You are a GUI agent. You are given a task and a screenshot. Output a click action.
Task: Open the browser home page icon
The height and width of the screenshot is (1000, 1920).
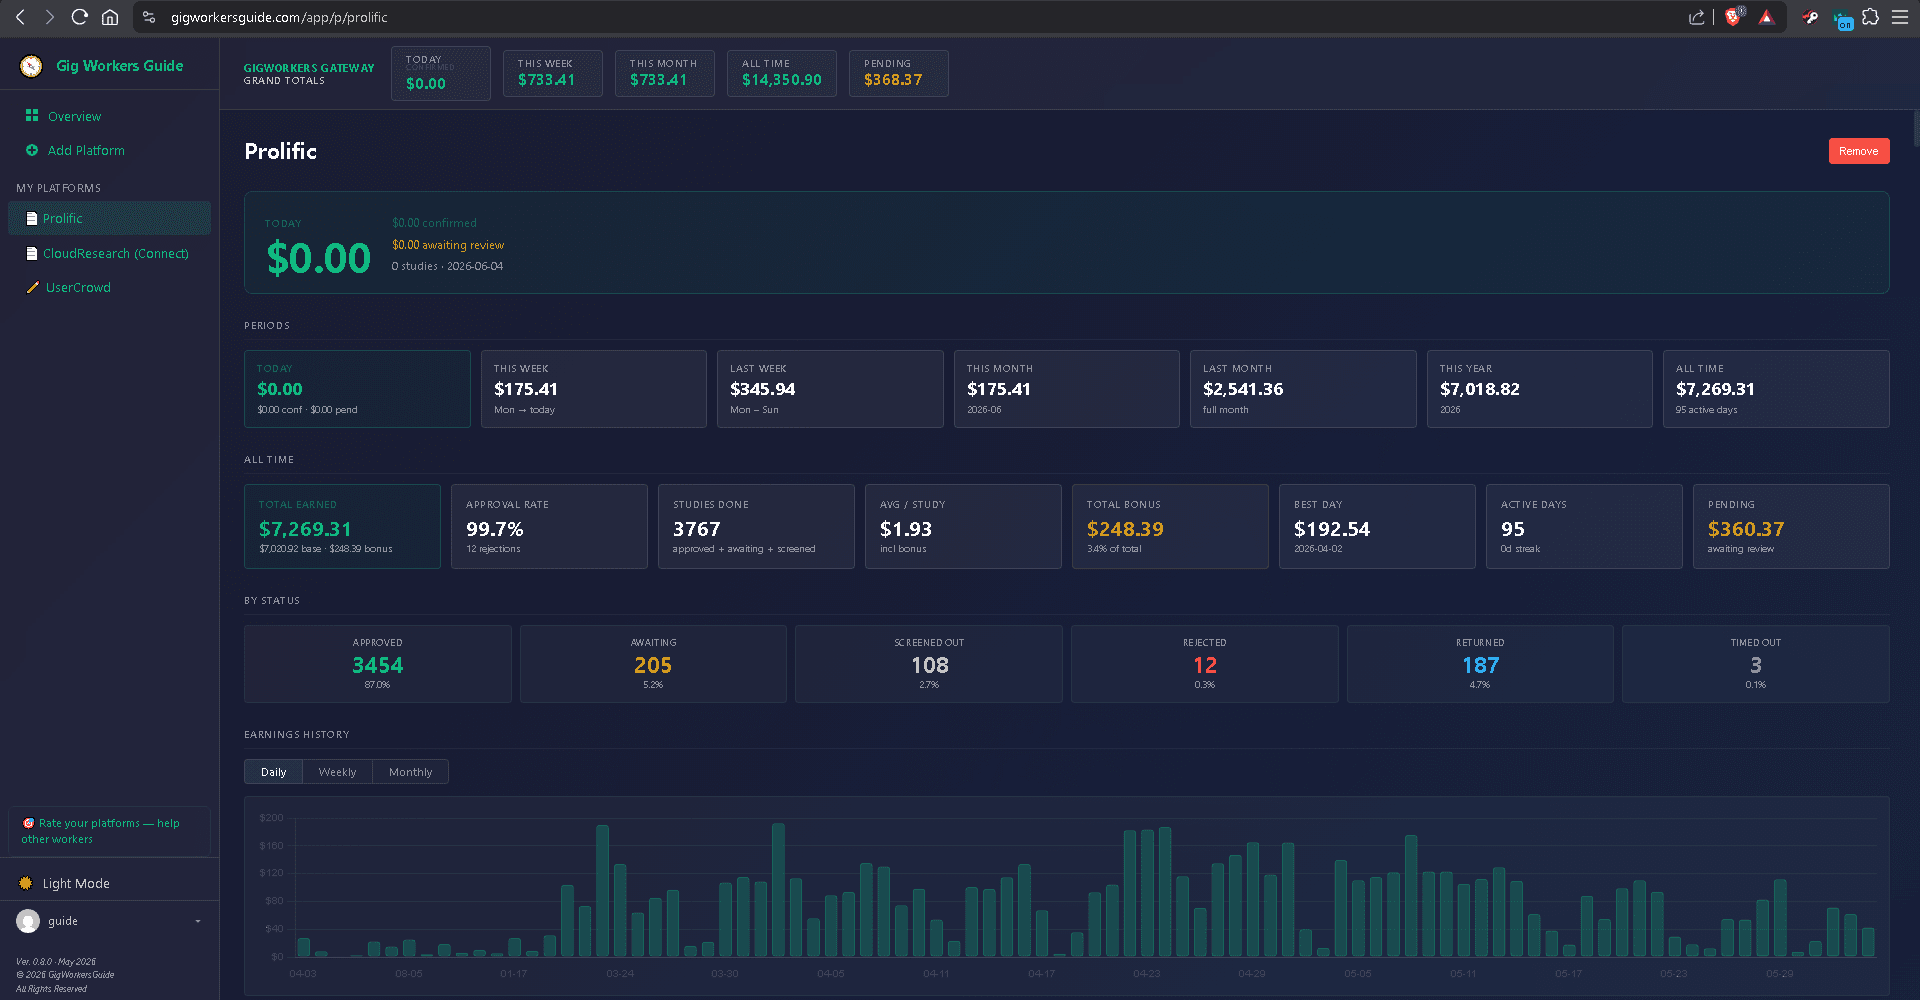pos(110,17)
